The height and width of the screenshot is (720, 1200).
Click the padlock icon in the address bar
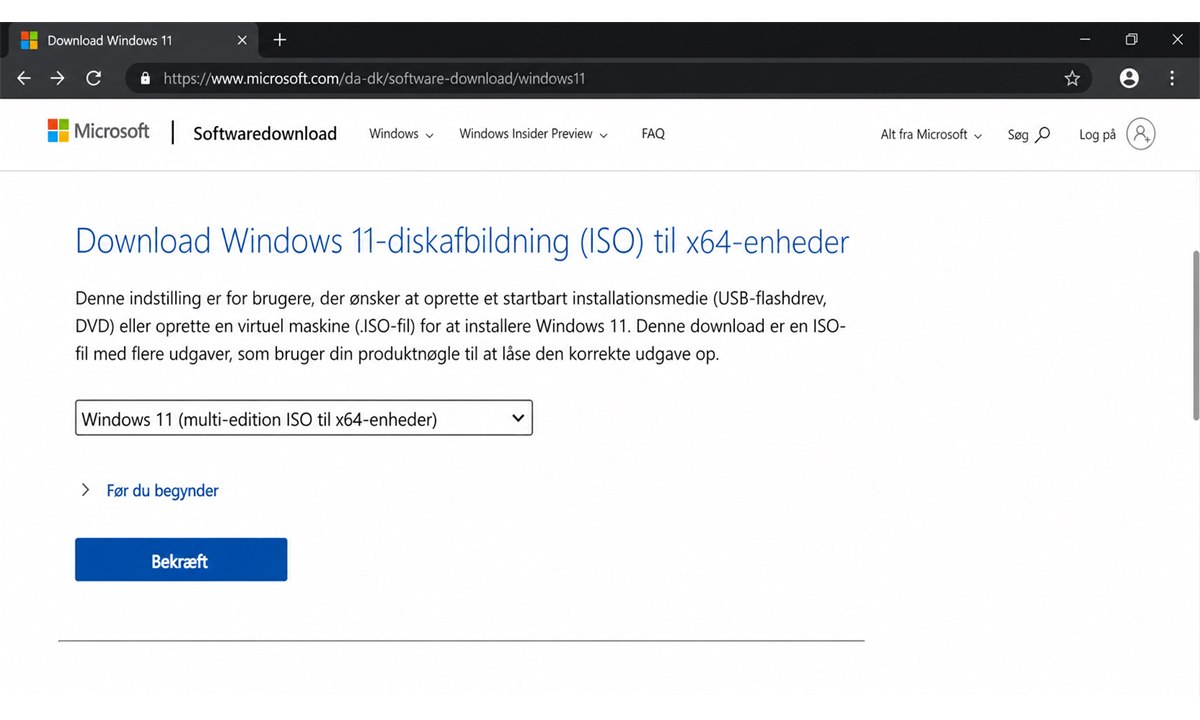tap(145, 78)
